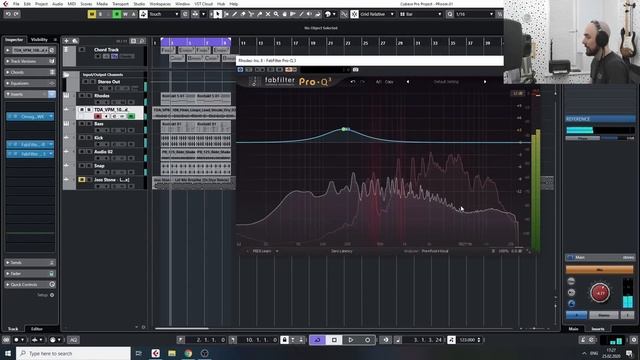Switch to the Inserts tab in the right zone

tap(598, 329)
